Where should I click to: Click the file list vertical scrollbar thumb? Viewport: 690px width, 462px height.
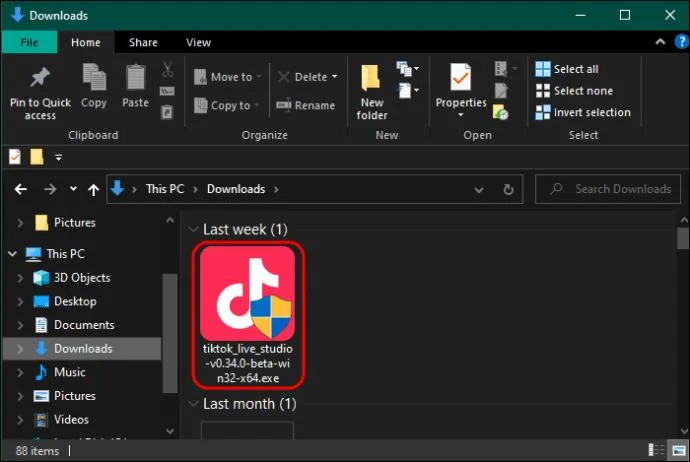683,238
